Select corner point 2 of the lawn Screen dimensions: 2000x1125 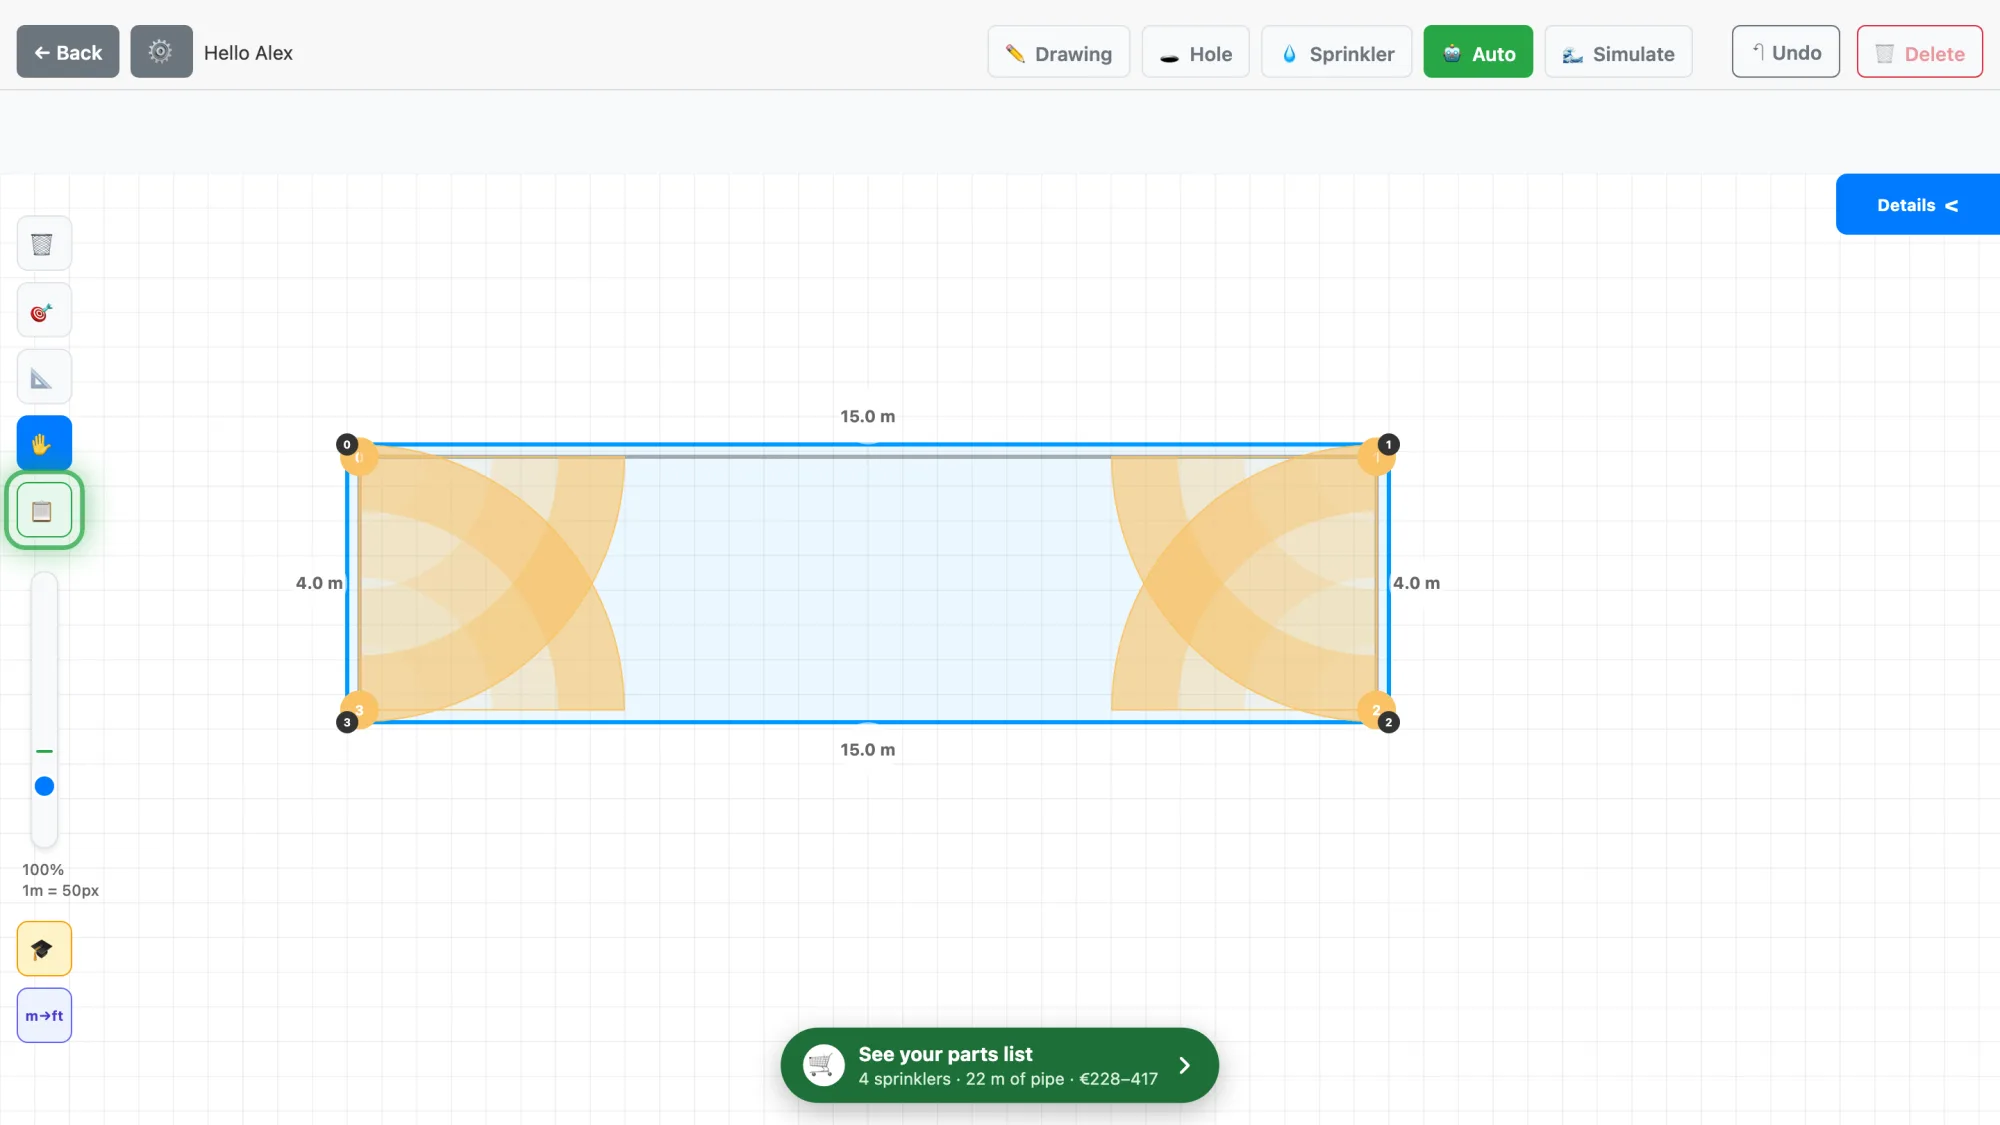point(1388,722)
